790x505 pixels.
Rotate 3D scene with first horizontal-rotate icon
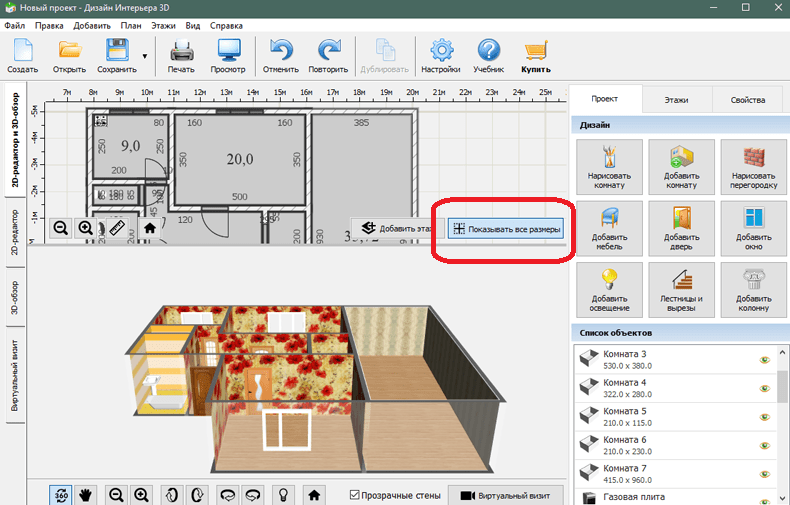pos(228,495)
